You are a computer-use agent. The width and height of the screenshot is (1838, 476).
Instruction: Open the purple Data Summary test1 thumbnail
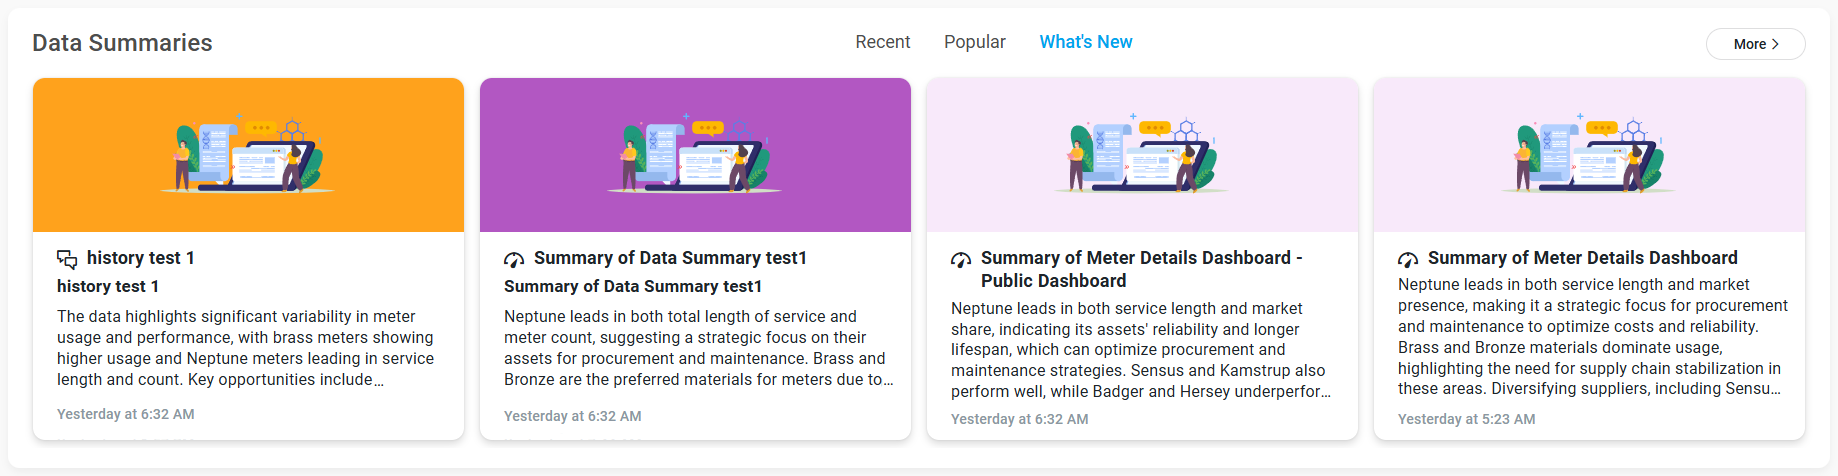coord(695,155)
